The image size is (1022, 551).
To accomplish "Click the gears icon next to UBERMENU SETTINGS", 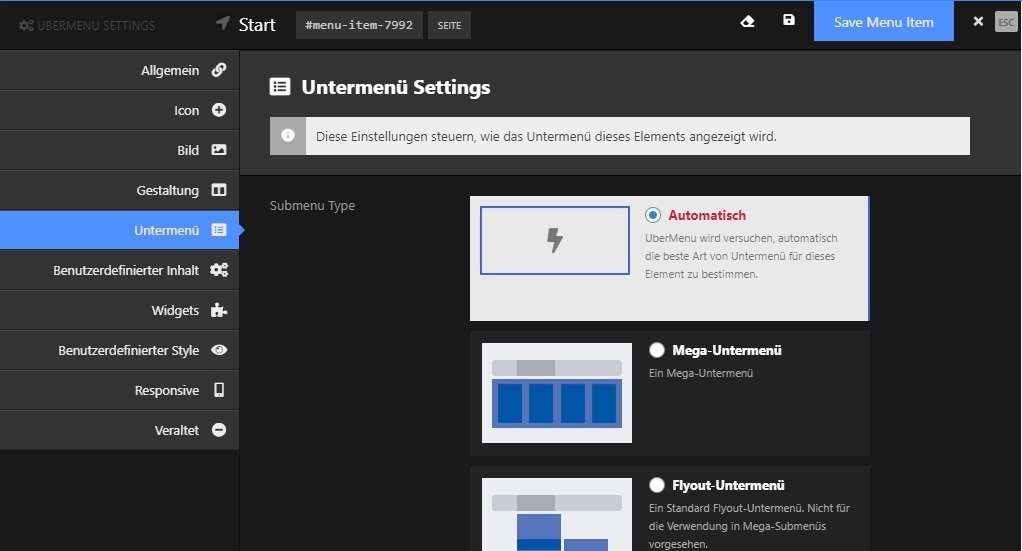I will [x=26, y=25].
